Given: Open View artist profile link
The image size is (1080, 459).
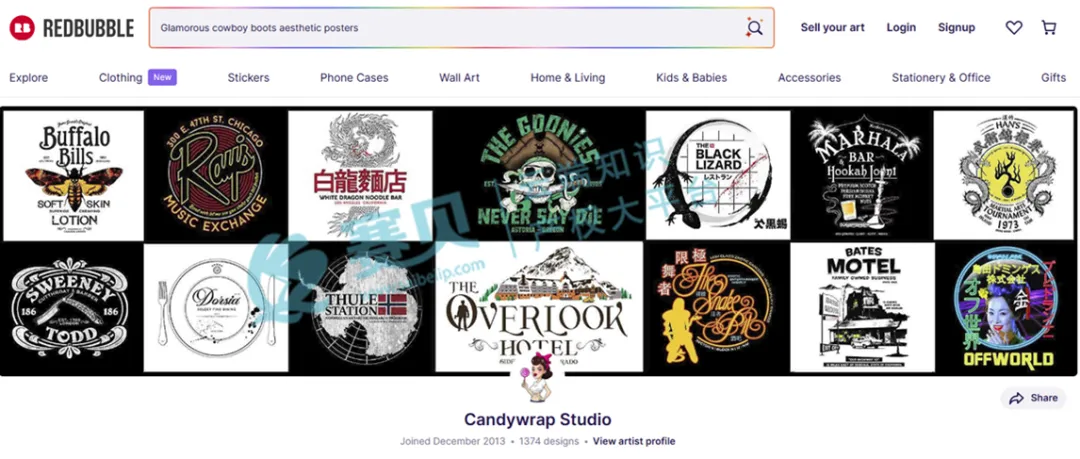Looking at the screenshot, I should coord(634,441).
